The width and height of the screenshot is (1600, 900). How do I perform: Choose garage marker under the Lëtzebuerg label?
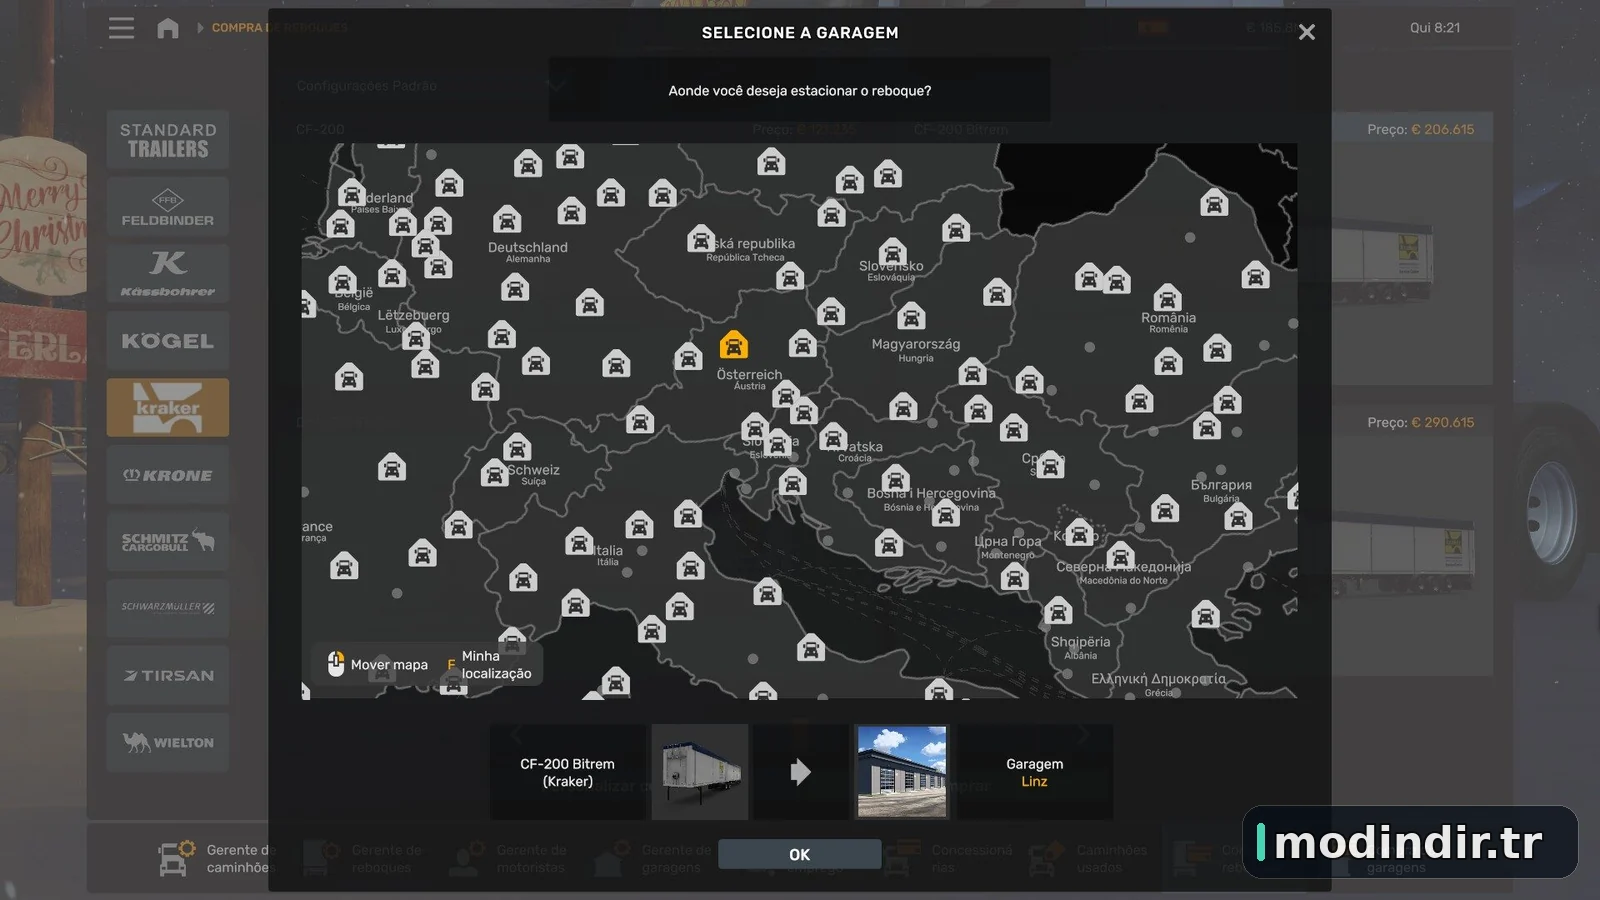(x=416, y=338)
